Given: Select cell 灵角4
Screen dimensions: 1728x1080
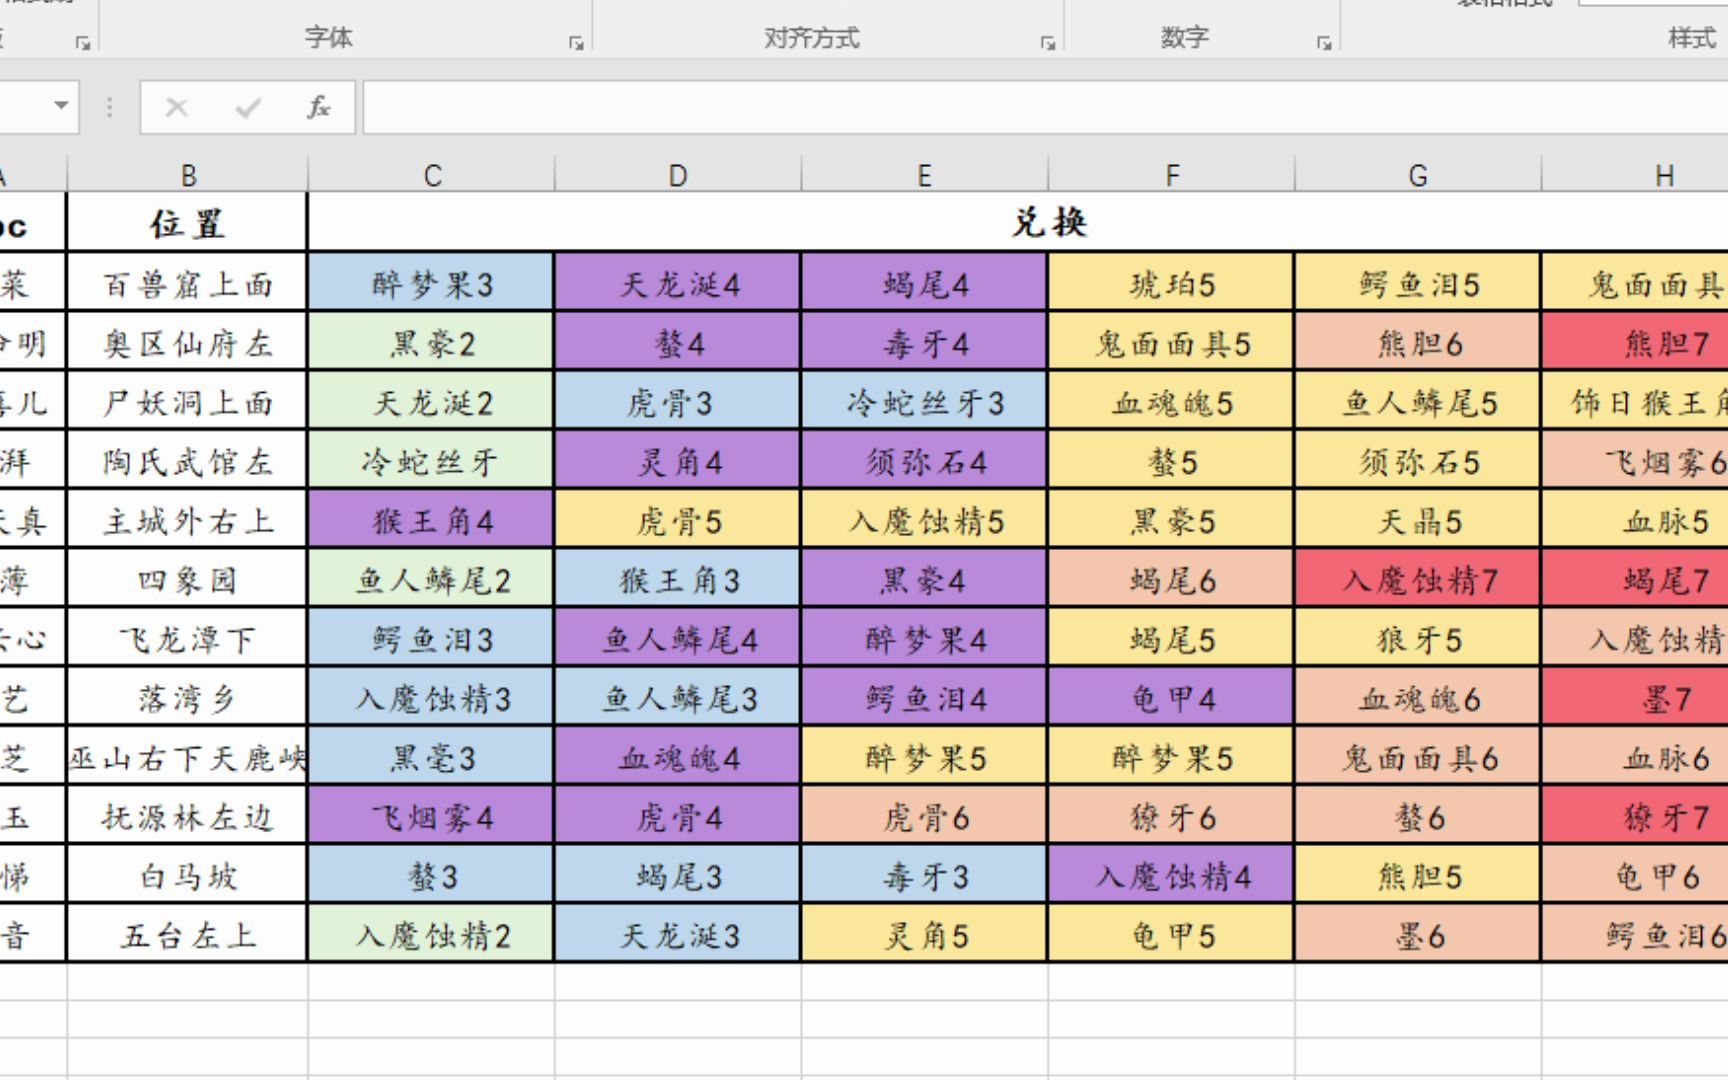Looking at the screenshot, I should coord(678,461).
